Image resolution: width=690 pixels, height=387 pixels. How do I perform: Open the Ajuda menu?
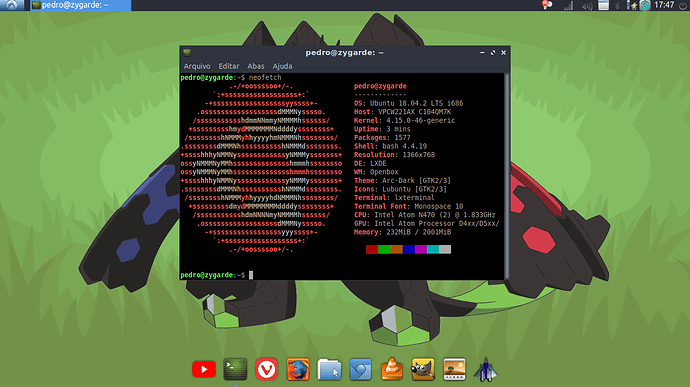pyautogui.click(x=282, y=66)
